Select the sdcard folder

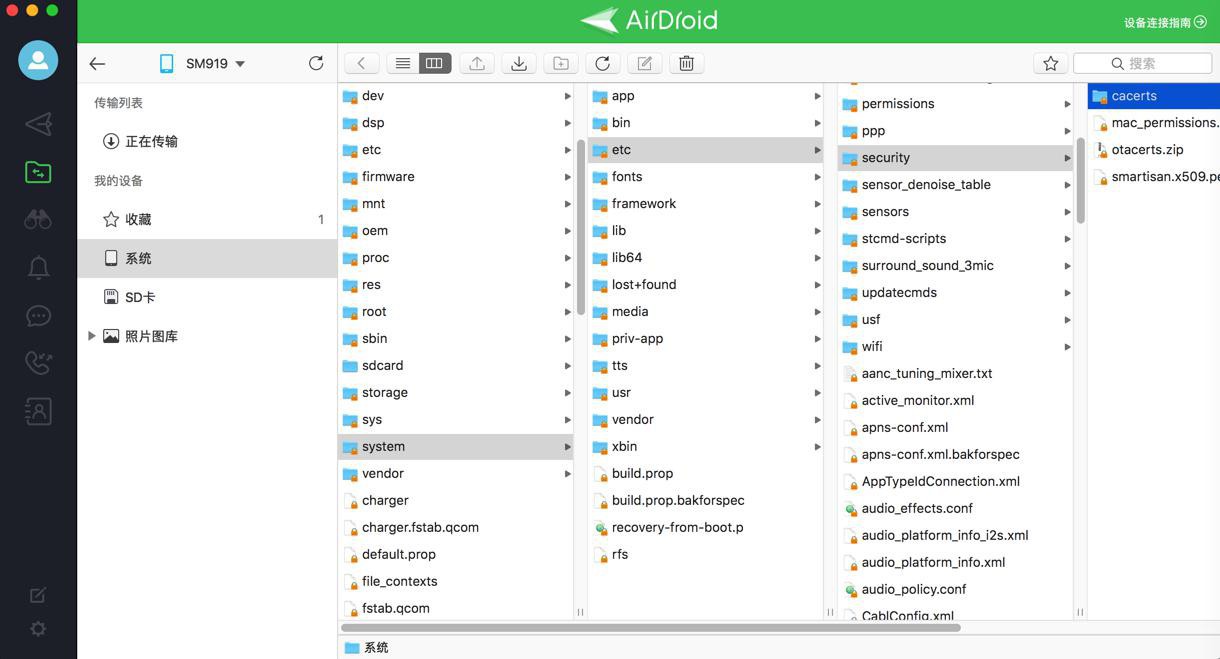(456, 365)
